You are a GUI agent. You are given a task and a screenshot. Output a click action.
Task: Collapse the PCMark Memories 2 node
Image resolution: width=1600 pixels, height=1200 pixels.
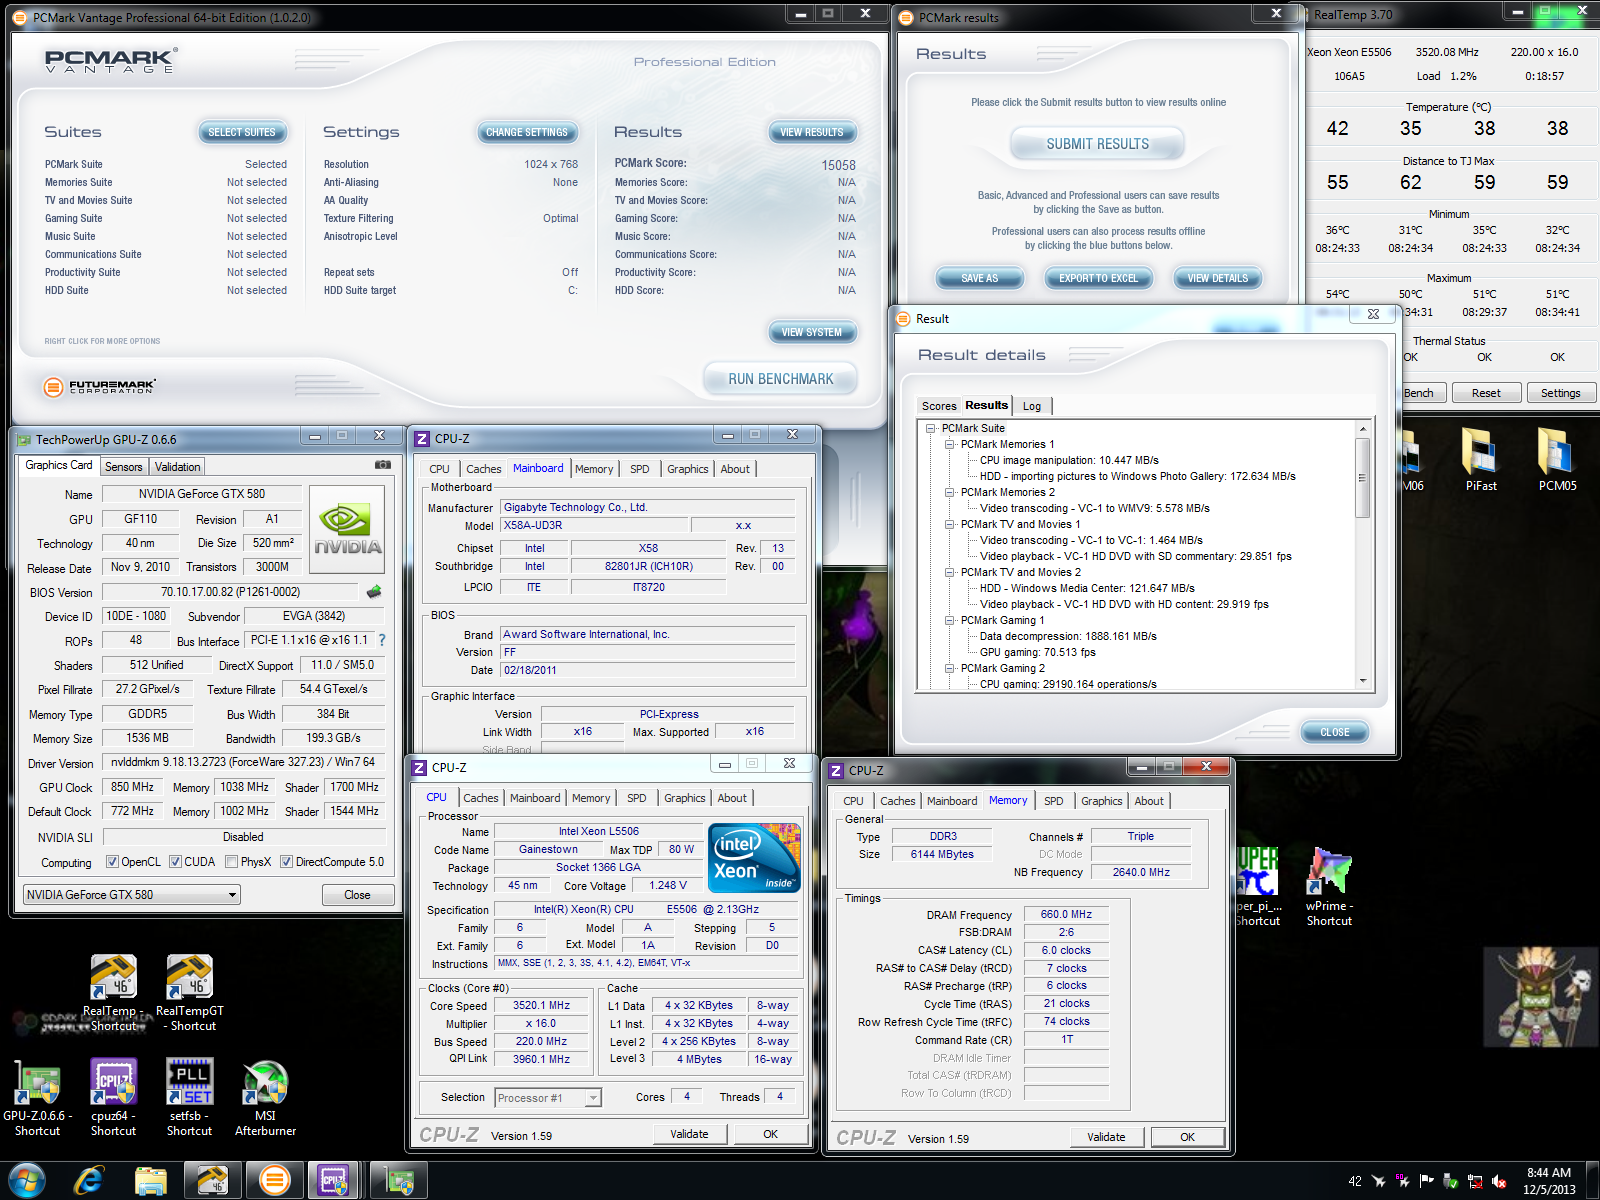click(x=949, y=492)
